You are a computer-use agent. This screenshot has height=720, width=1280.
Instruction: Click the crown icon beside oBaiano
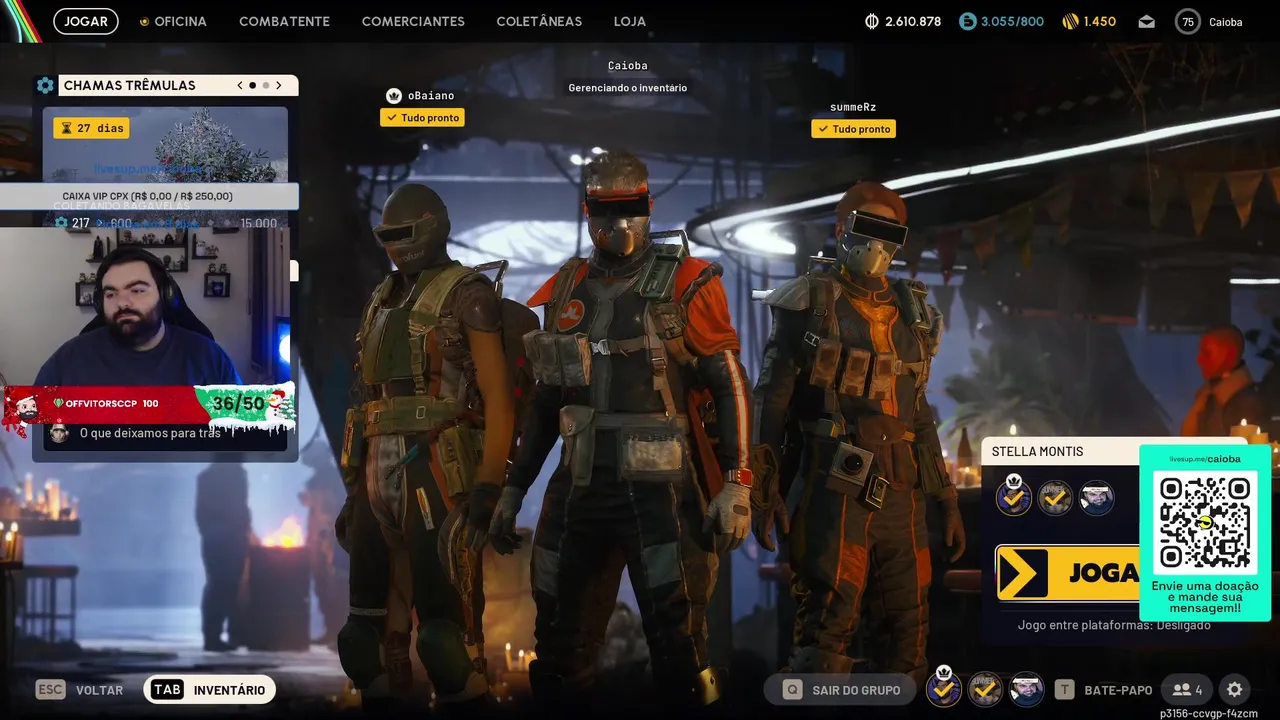[x=394, y=96]
